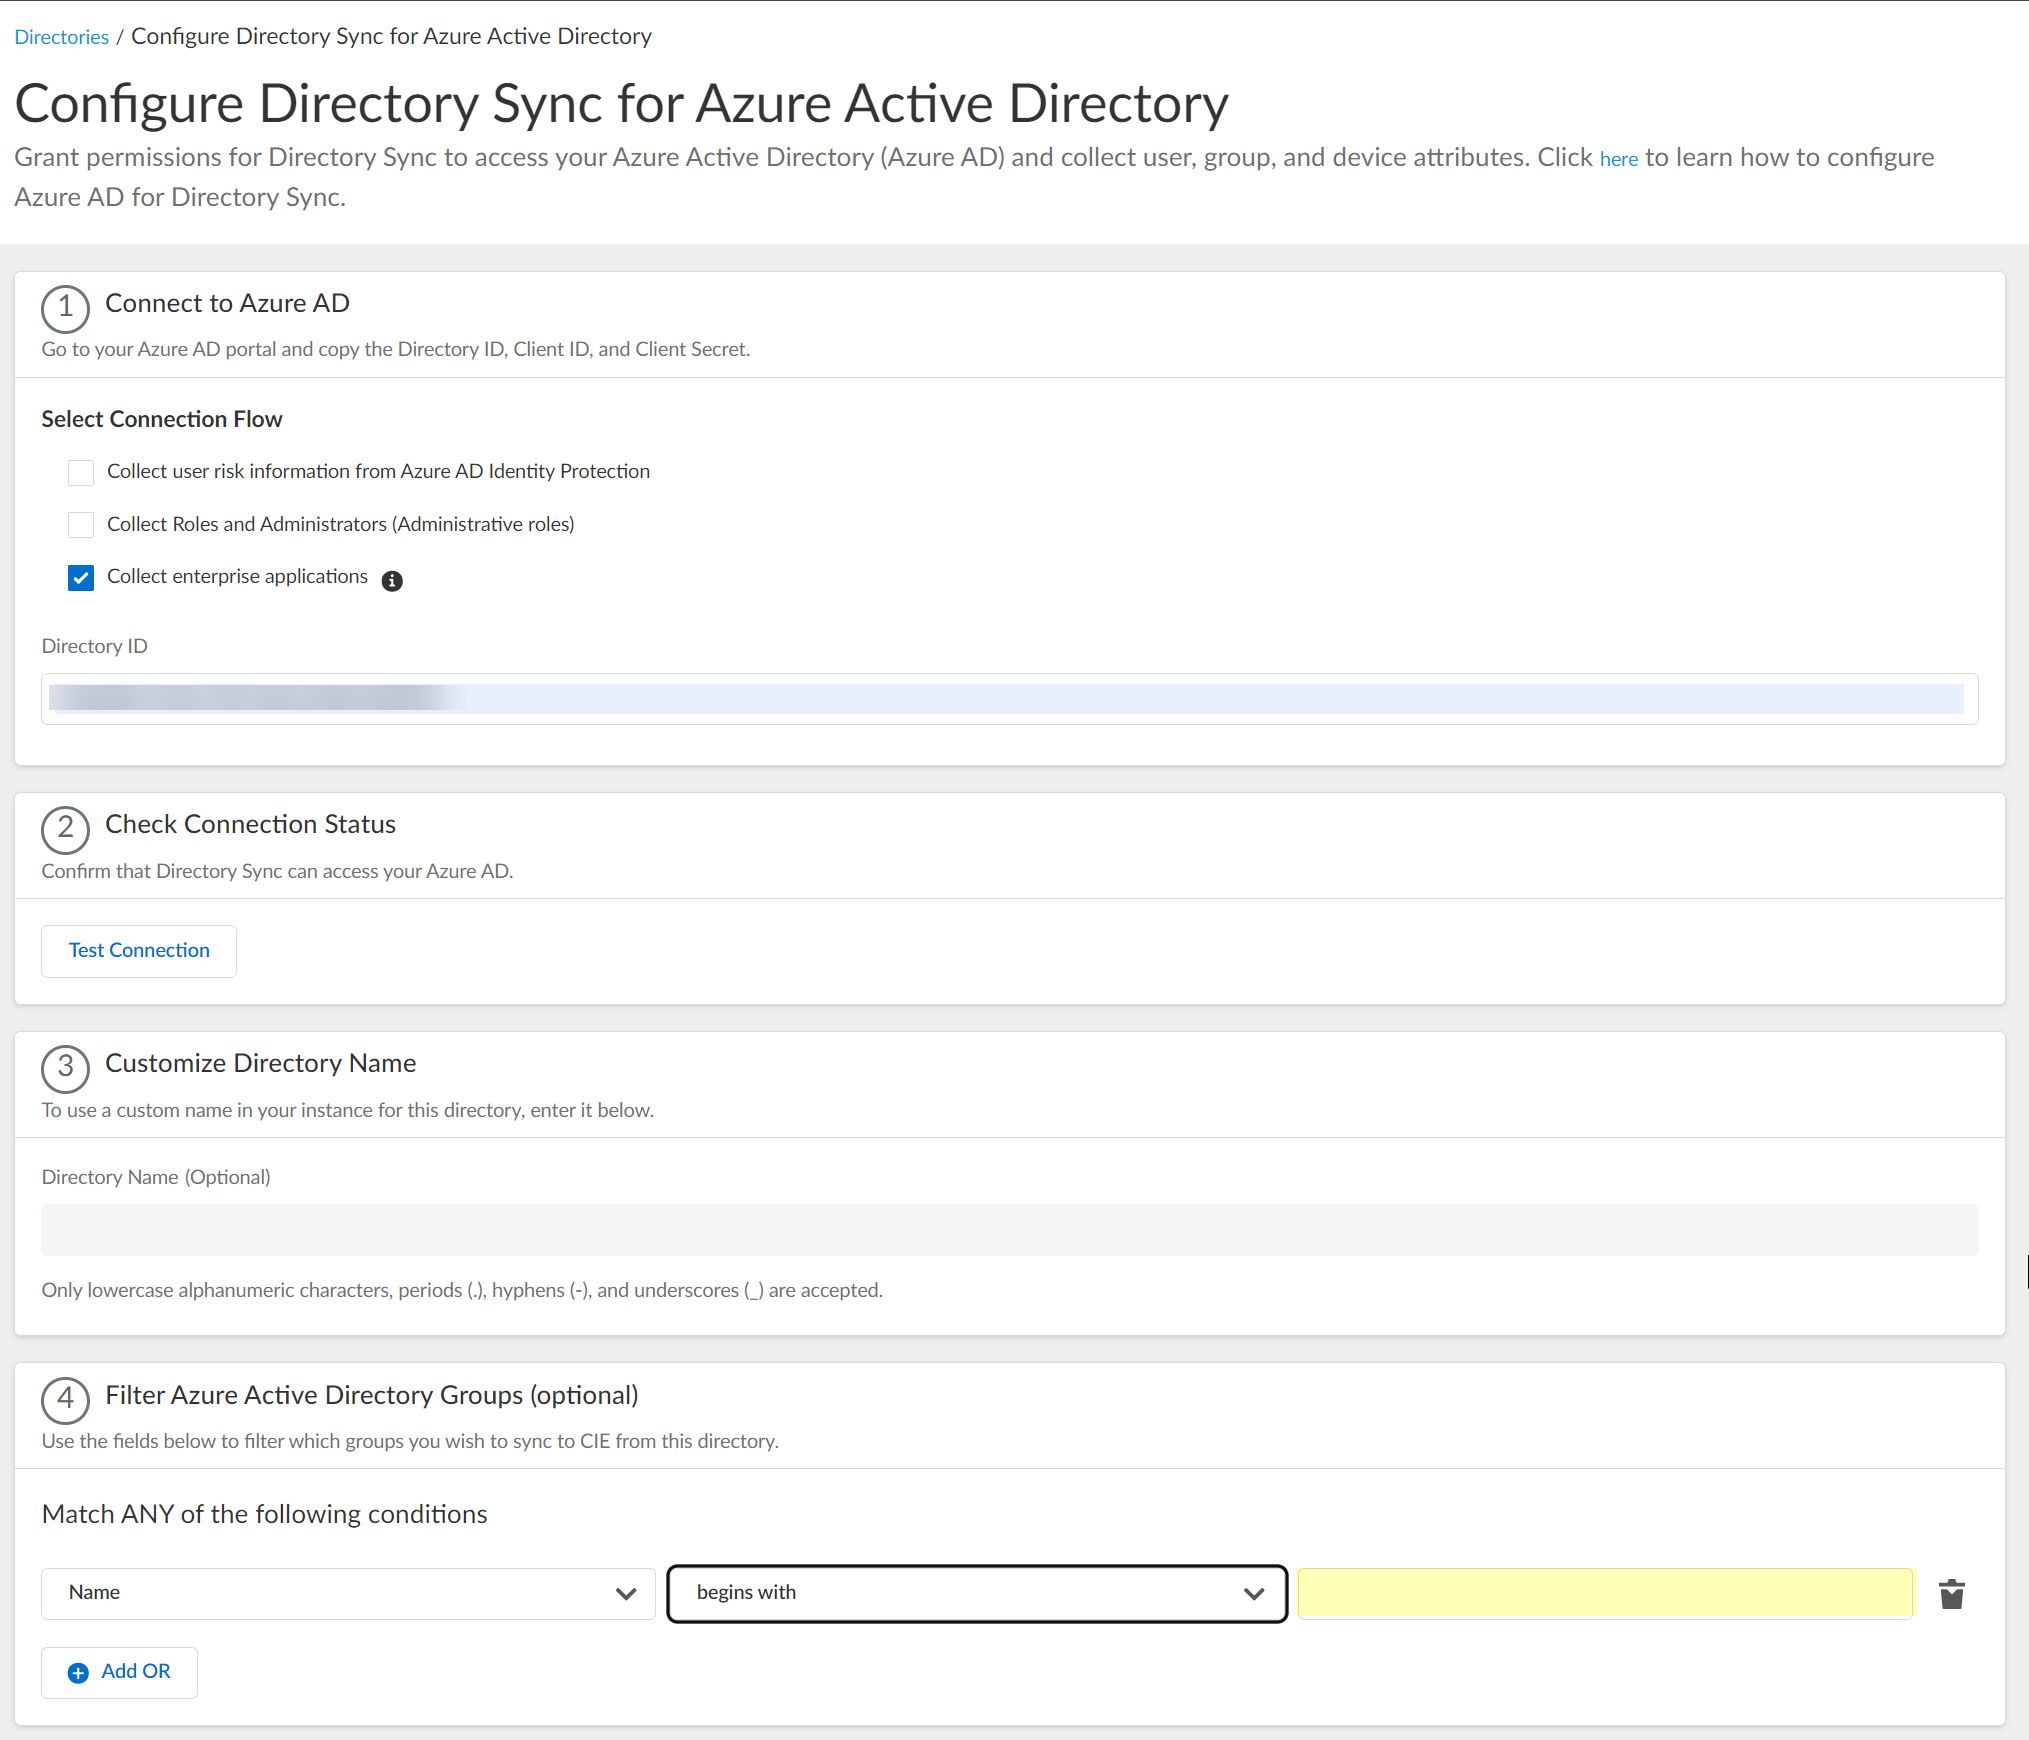Expand the begins with operator dropdown
The height and width of the screenshot is (1740, 2029).
point(976,1593)
